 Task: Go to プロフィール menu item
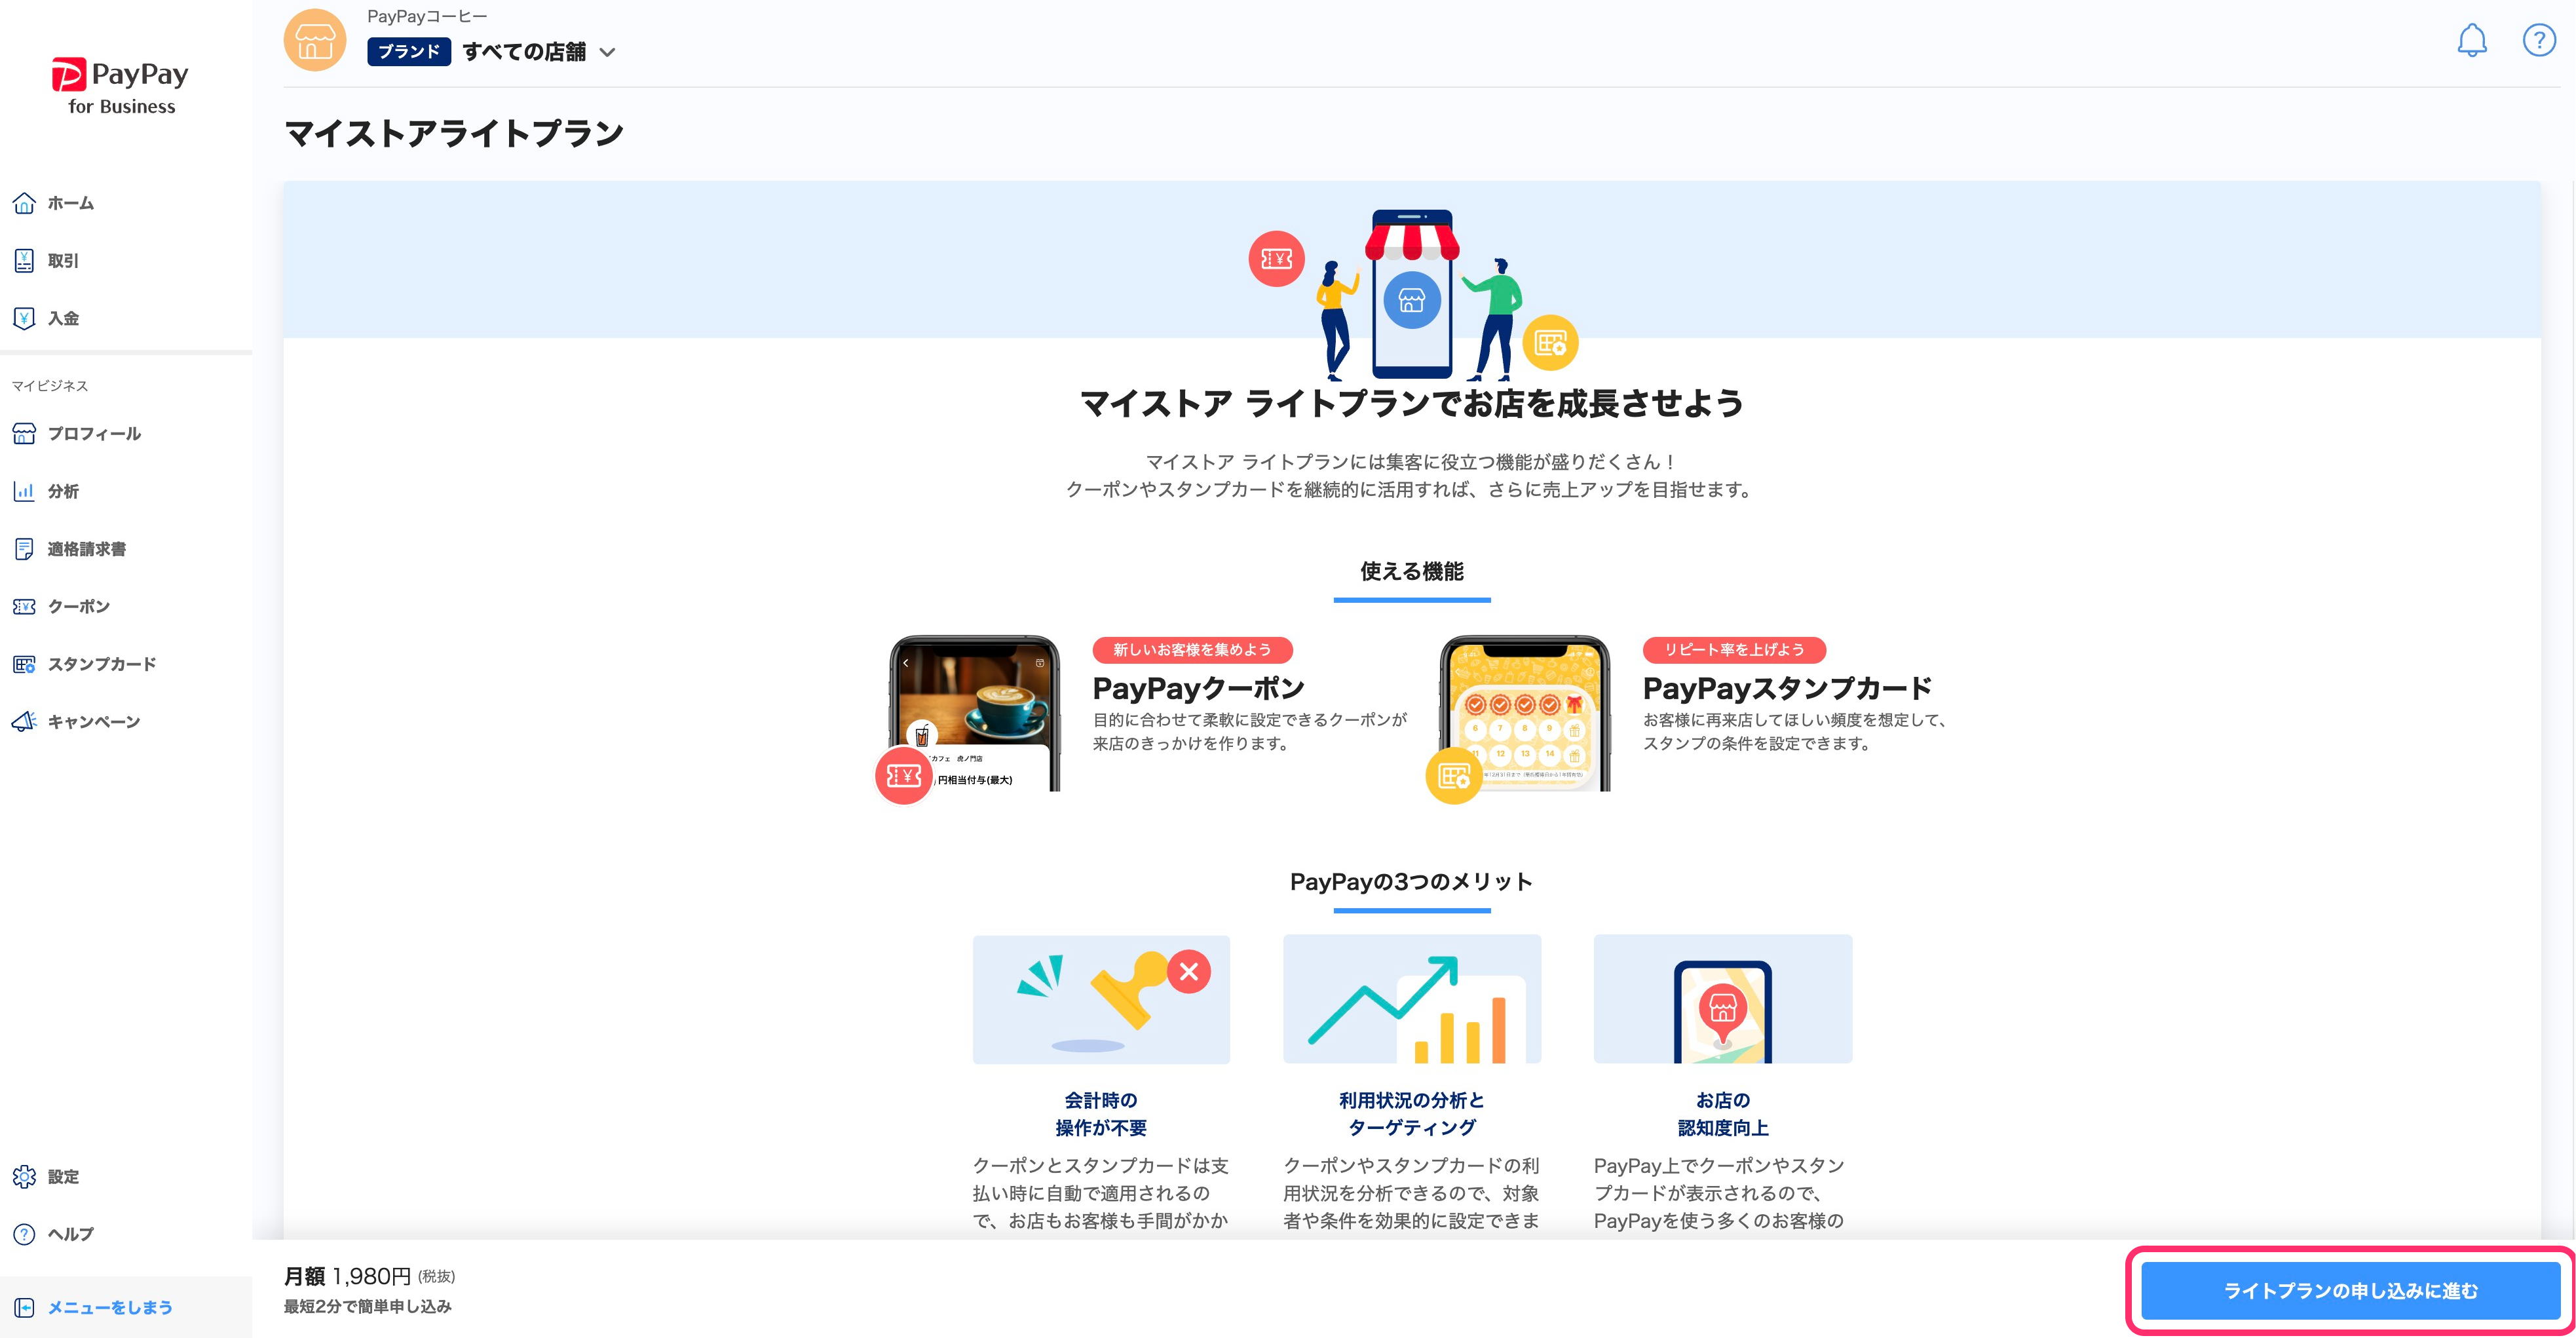pos(94,434)
